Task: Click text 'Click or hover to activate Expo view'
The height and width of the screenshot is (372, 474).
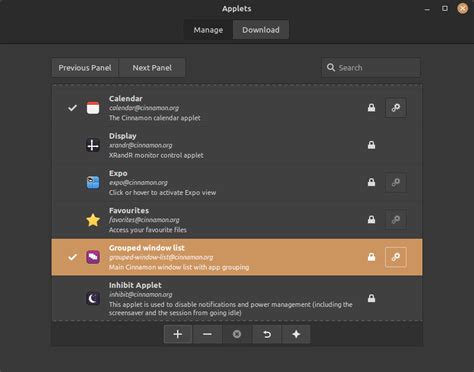Action: tap(162, 193)
